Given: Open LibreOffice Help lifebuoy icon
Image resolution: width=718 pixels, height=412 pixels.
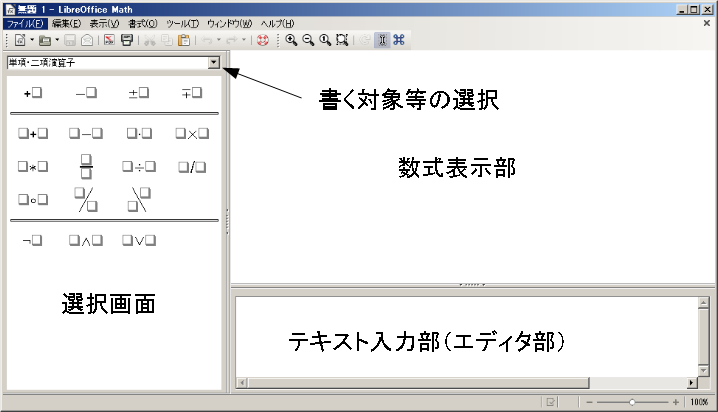Looking at the screenshot, I should (263, 40).
